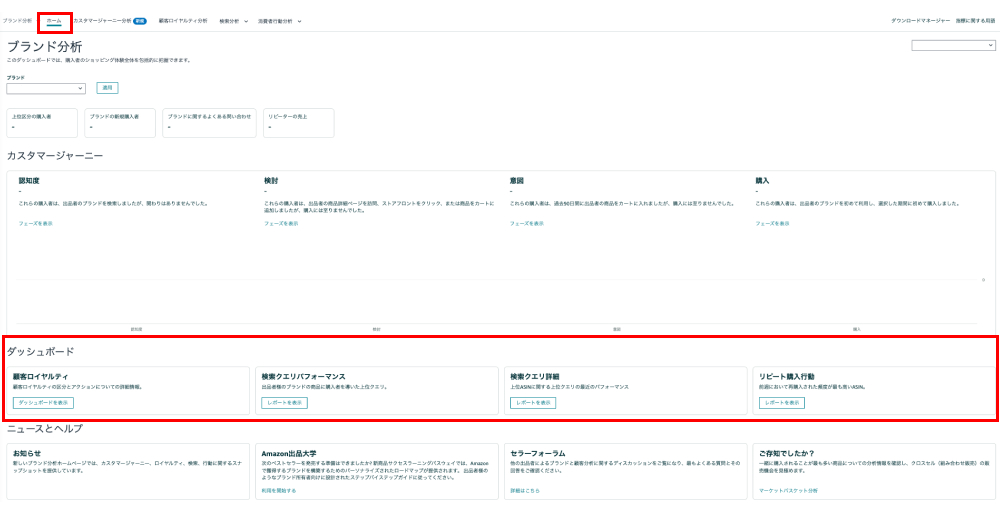Click the 顧客ロイヤルティ card title
Viewport: 1000px width, 514px height.
coord(41,377)
